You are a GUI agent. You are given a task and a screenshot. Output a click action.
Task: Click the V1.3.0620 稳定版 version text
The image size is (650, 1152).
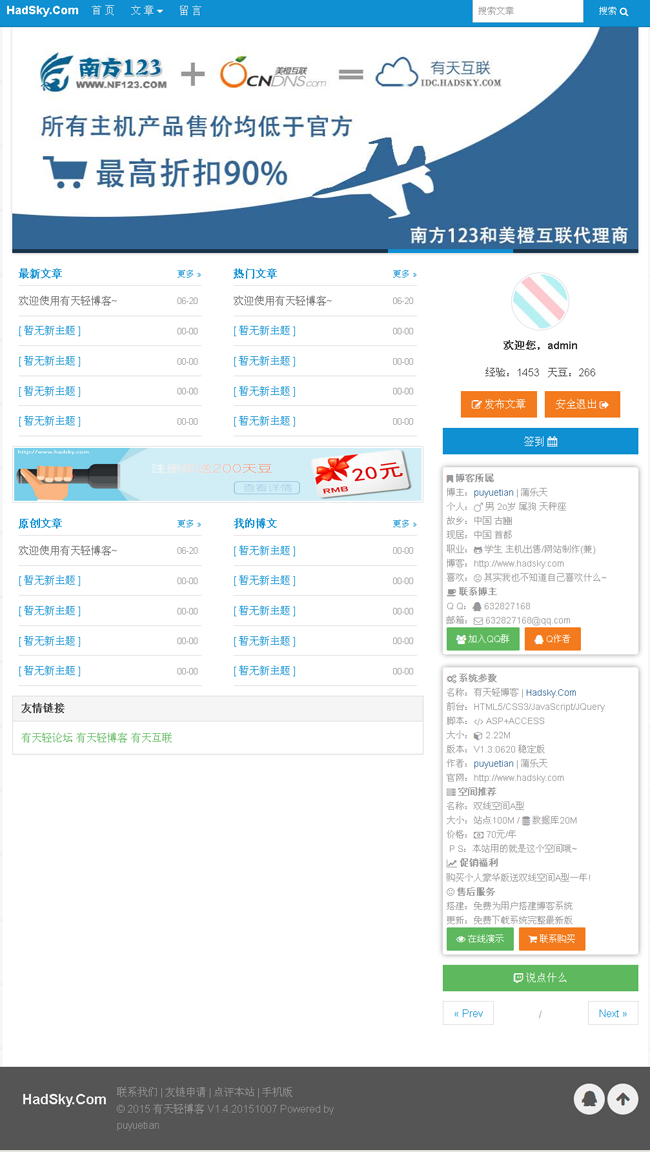509,749
